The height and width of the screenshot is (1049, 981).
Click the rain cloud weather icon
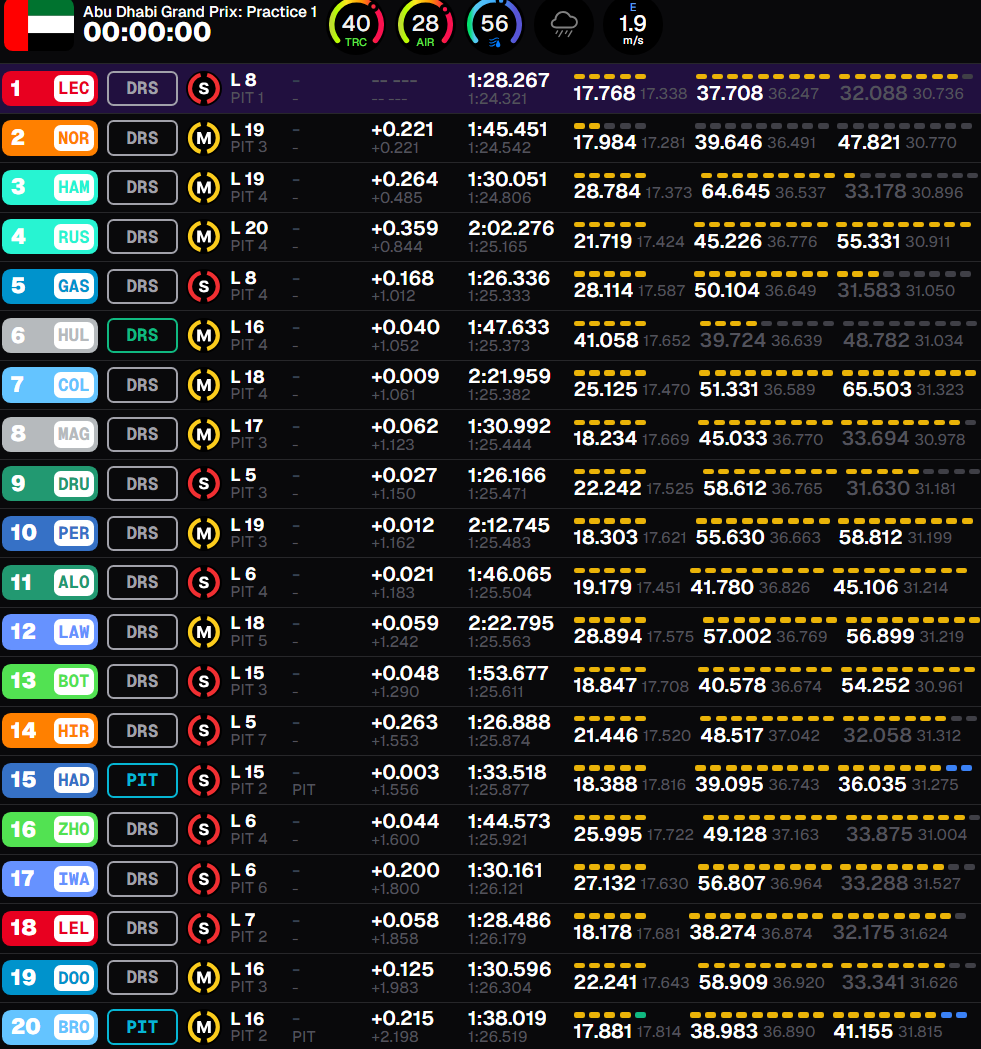pyautogui.click(x=563, y=25)
